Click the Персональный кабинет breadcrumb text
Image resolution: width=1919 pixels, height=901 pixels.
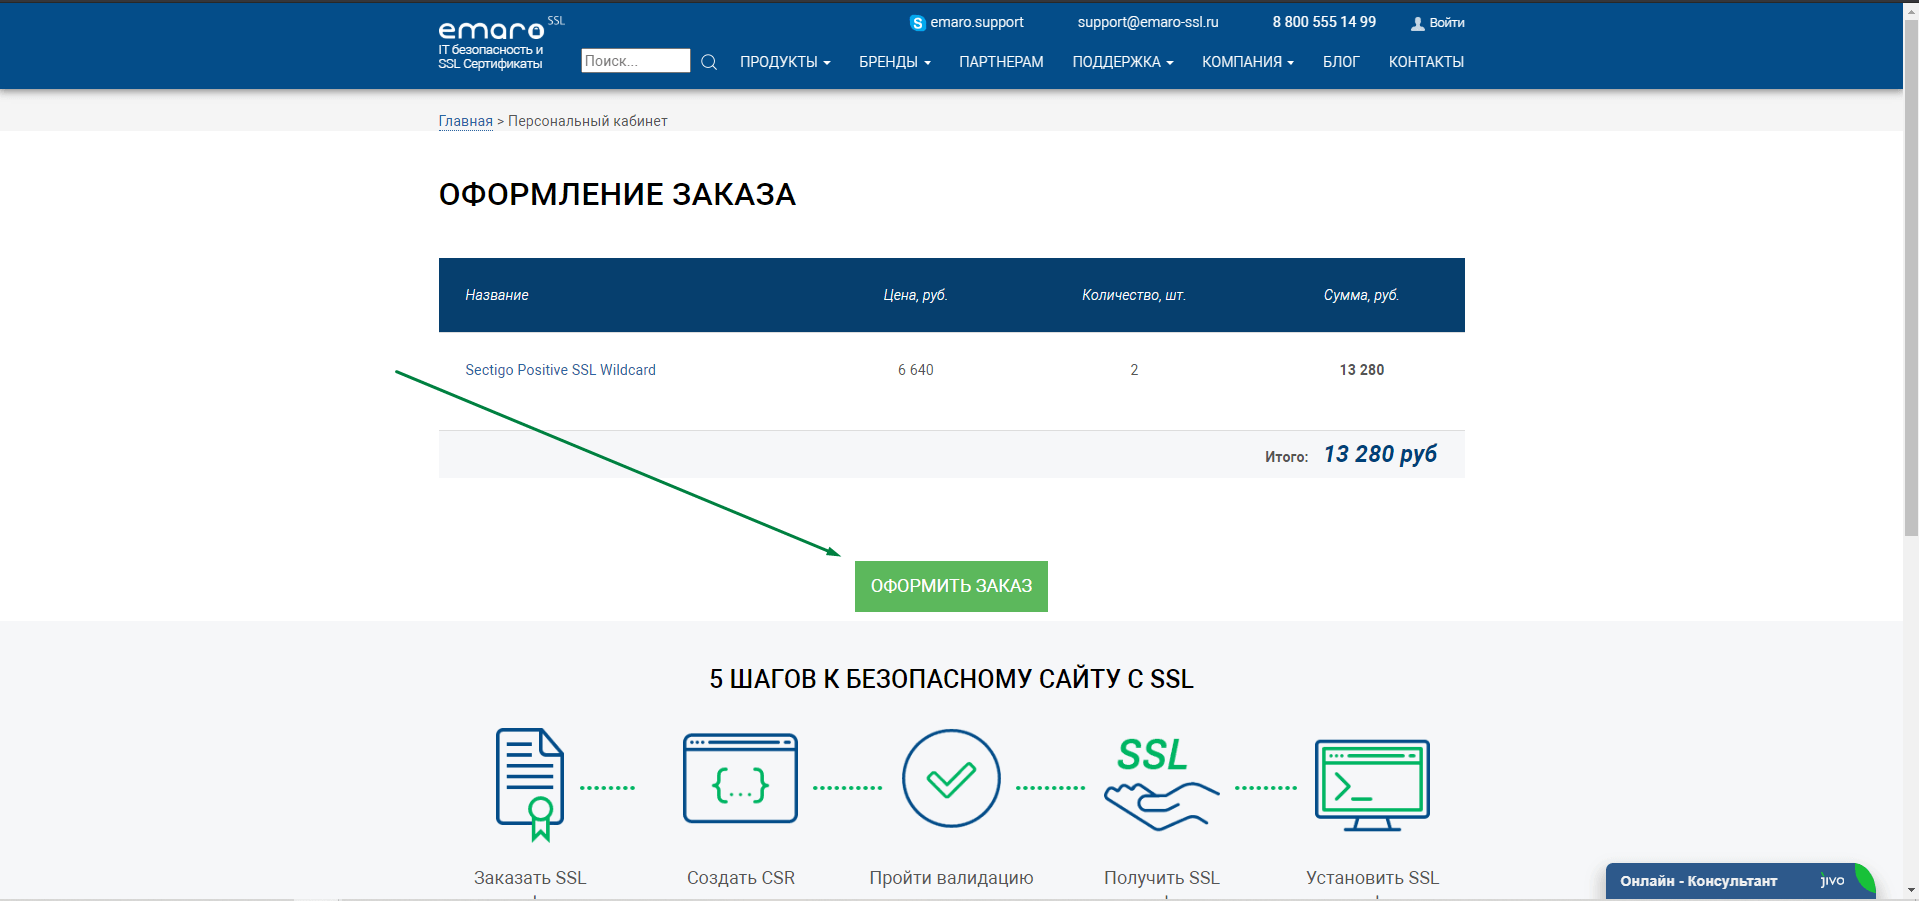(588, 121)
